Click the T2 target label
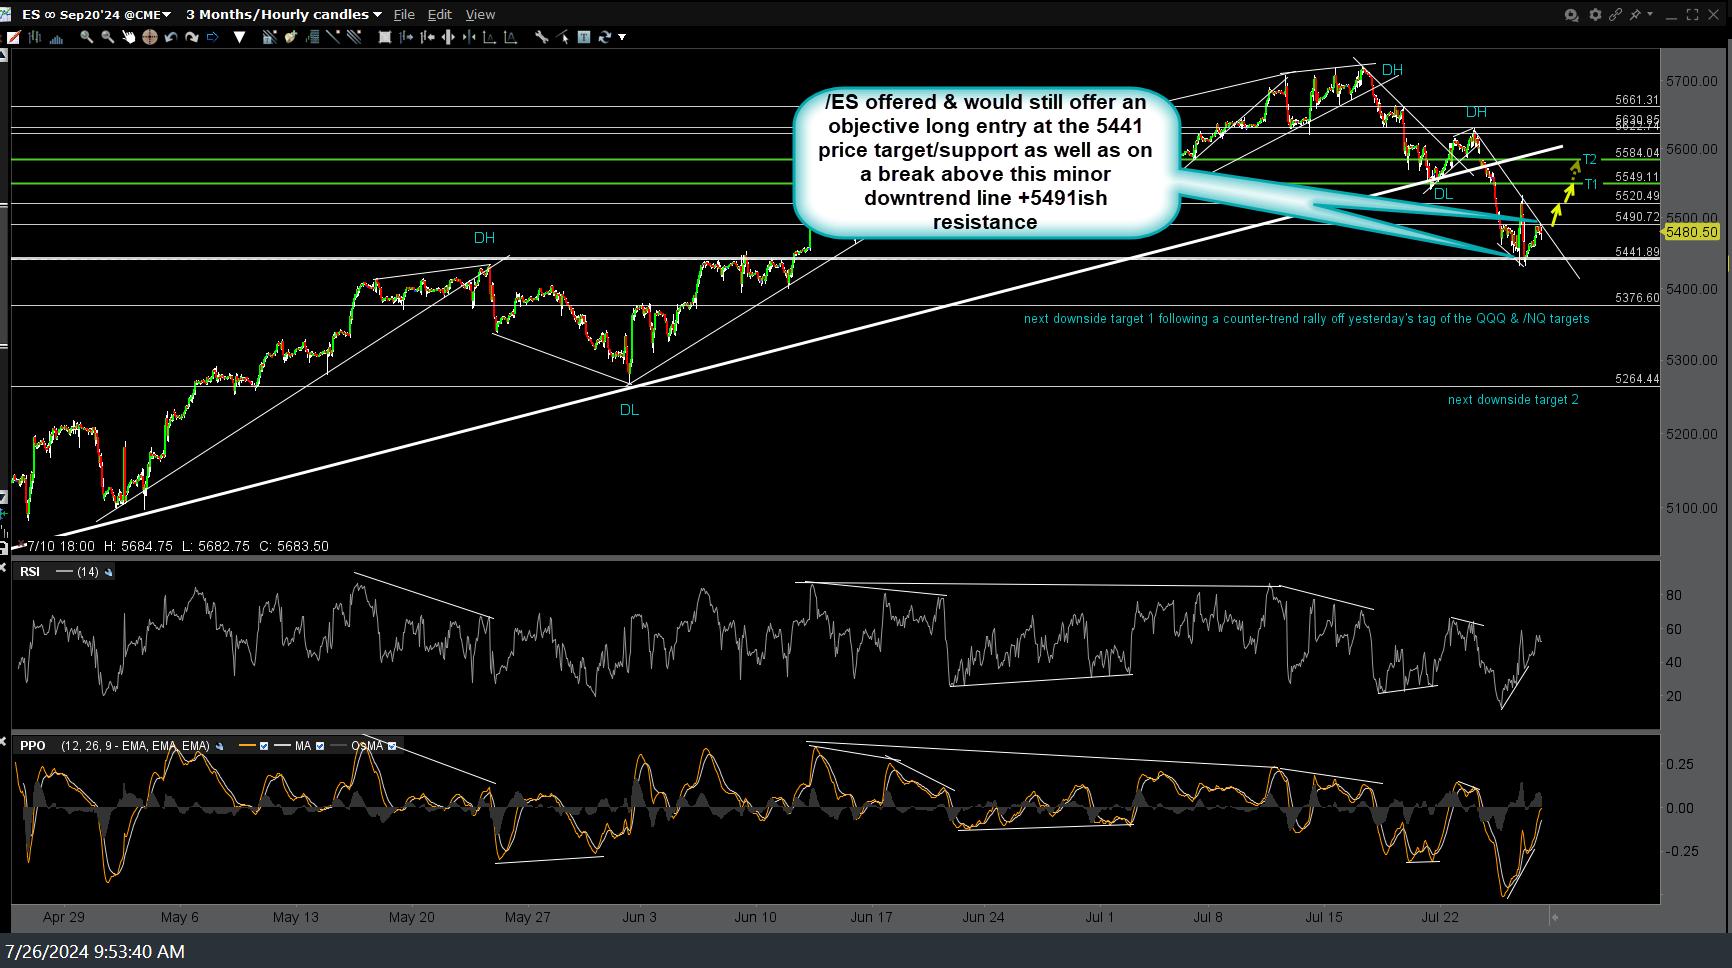The image size is (1732, 968). [x=1590, y=160]
